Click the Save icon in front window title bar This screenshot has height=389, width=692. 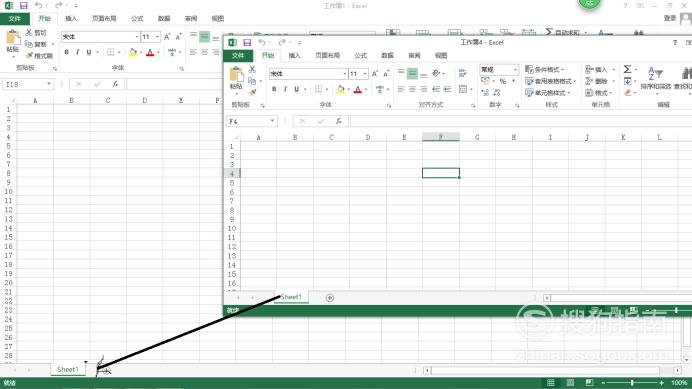point(247,43)
